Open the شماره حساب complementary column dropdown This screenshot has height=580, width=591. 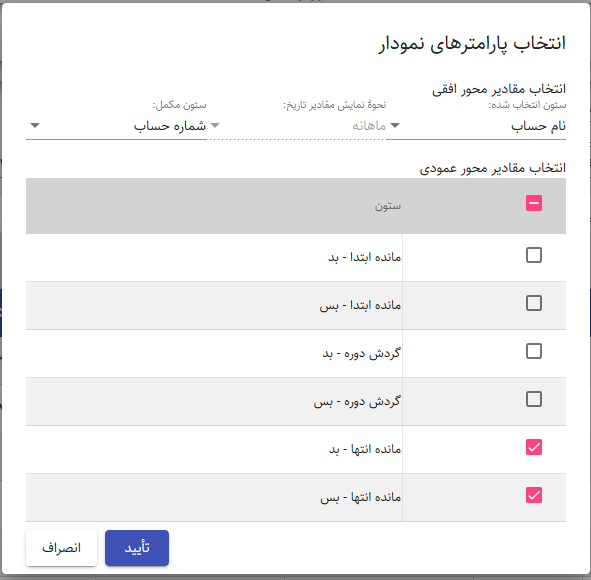[116, 126]
